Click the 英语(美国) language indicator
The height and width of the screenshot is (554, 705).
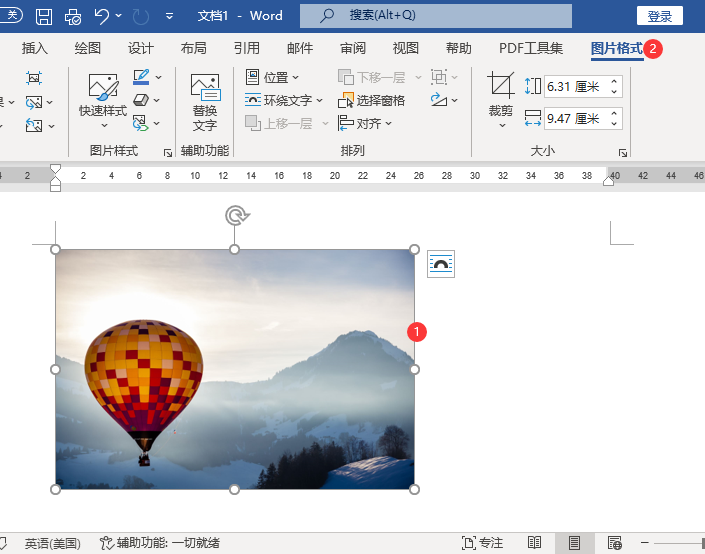click(53, 543)
